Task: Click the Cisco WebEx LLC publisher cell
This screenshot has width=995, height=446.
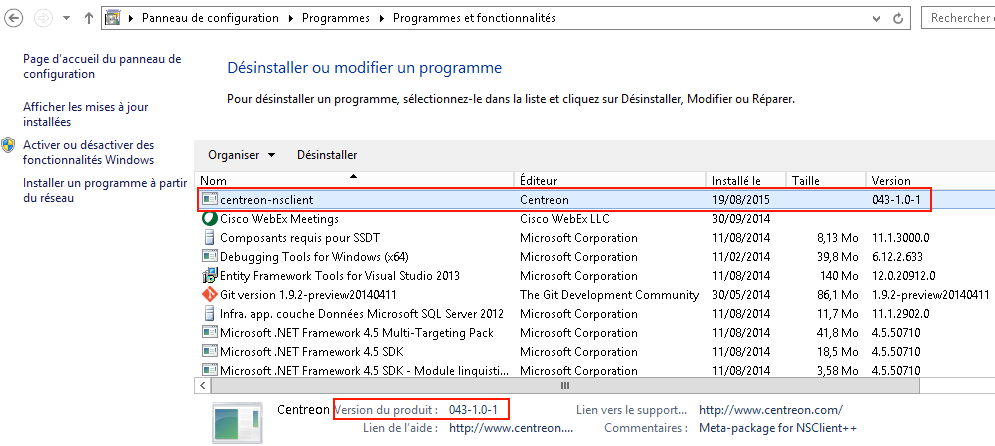Action: point(564,219)
